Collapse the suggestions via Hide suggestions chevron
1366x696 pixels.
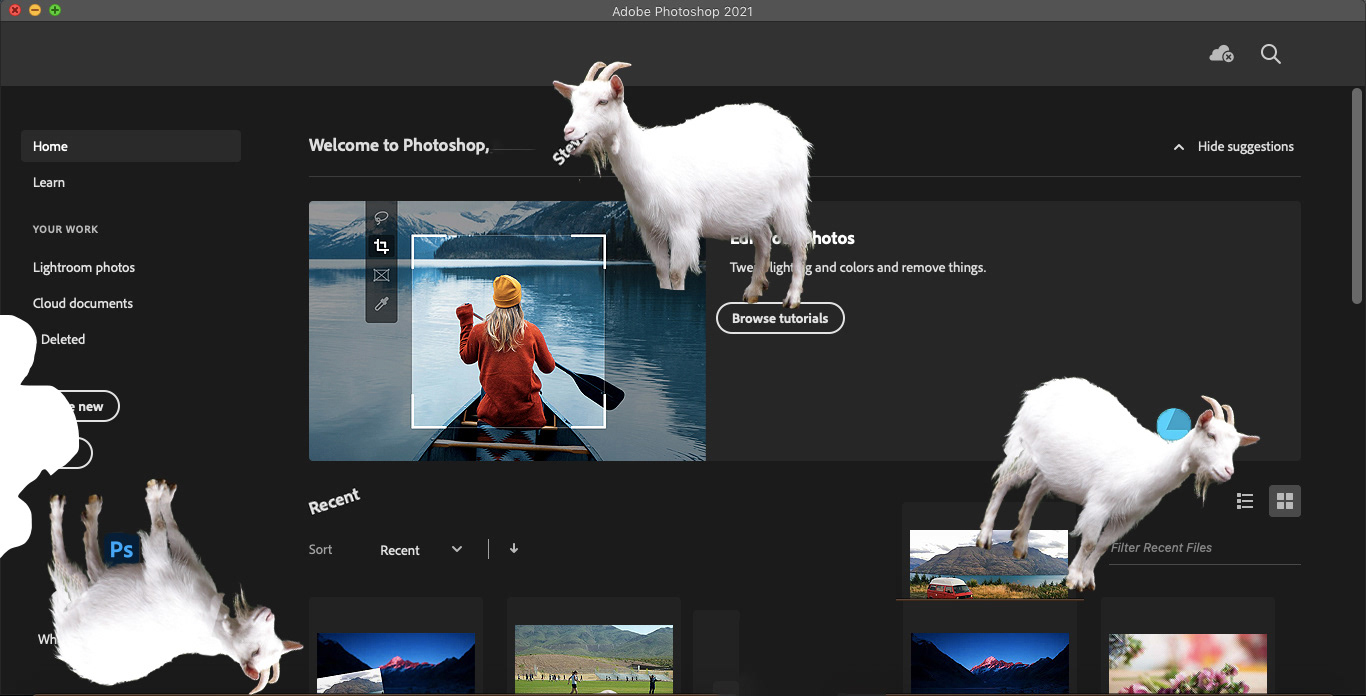(1179, 147)
